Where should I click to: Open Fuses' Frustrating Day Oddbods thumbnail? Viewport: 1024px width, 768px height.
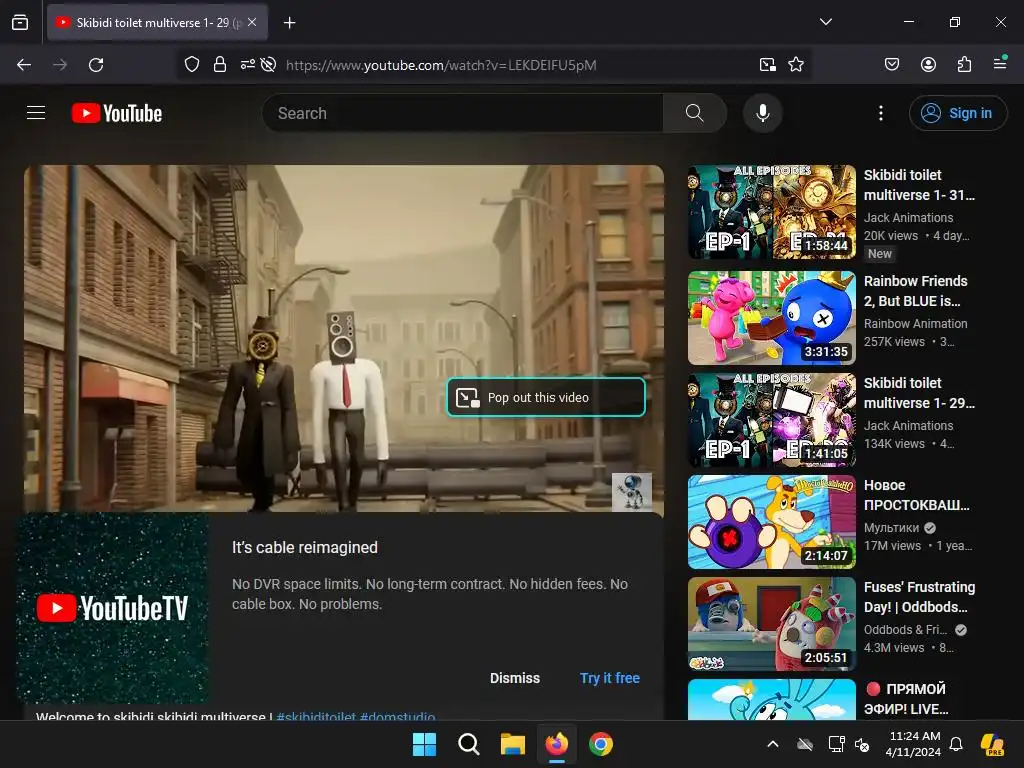tap(771, 624)
